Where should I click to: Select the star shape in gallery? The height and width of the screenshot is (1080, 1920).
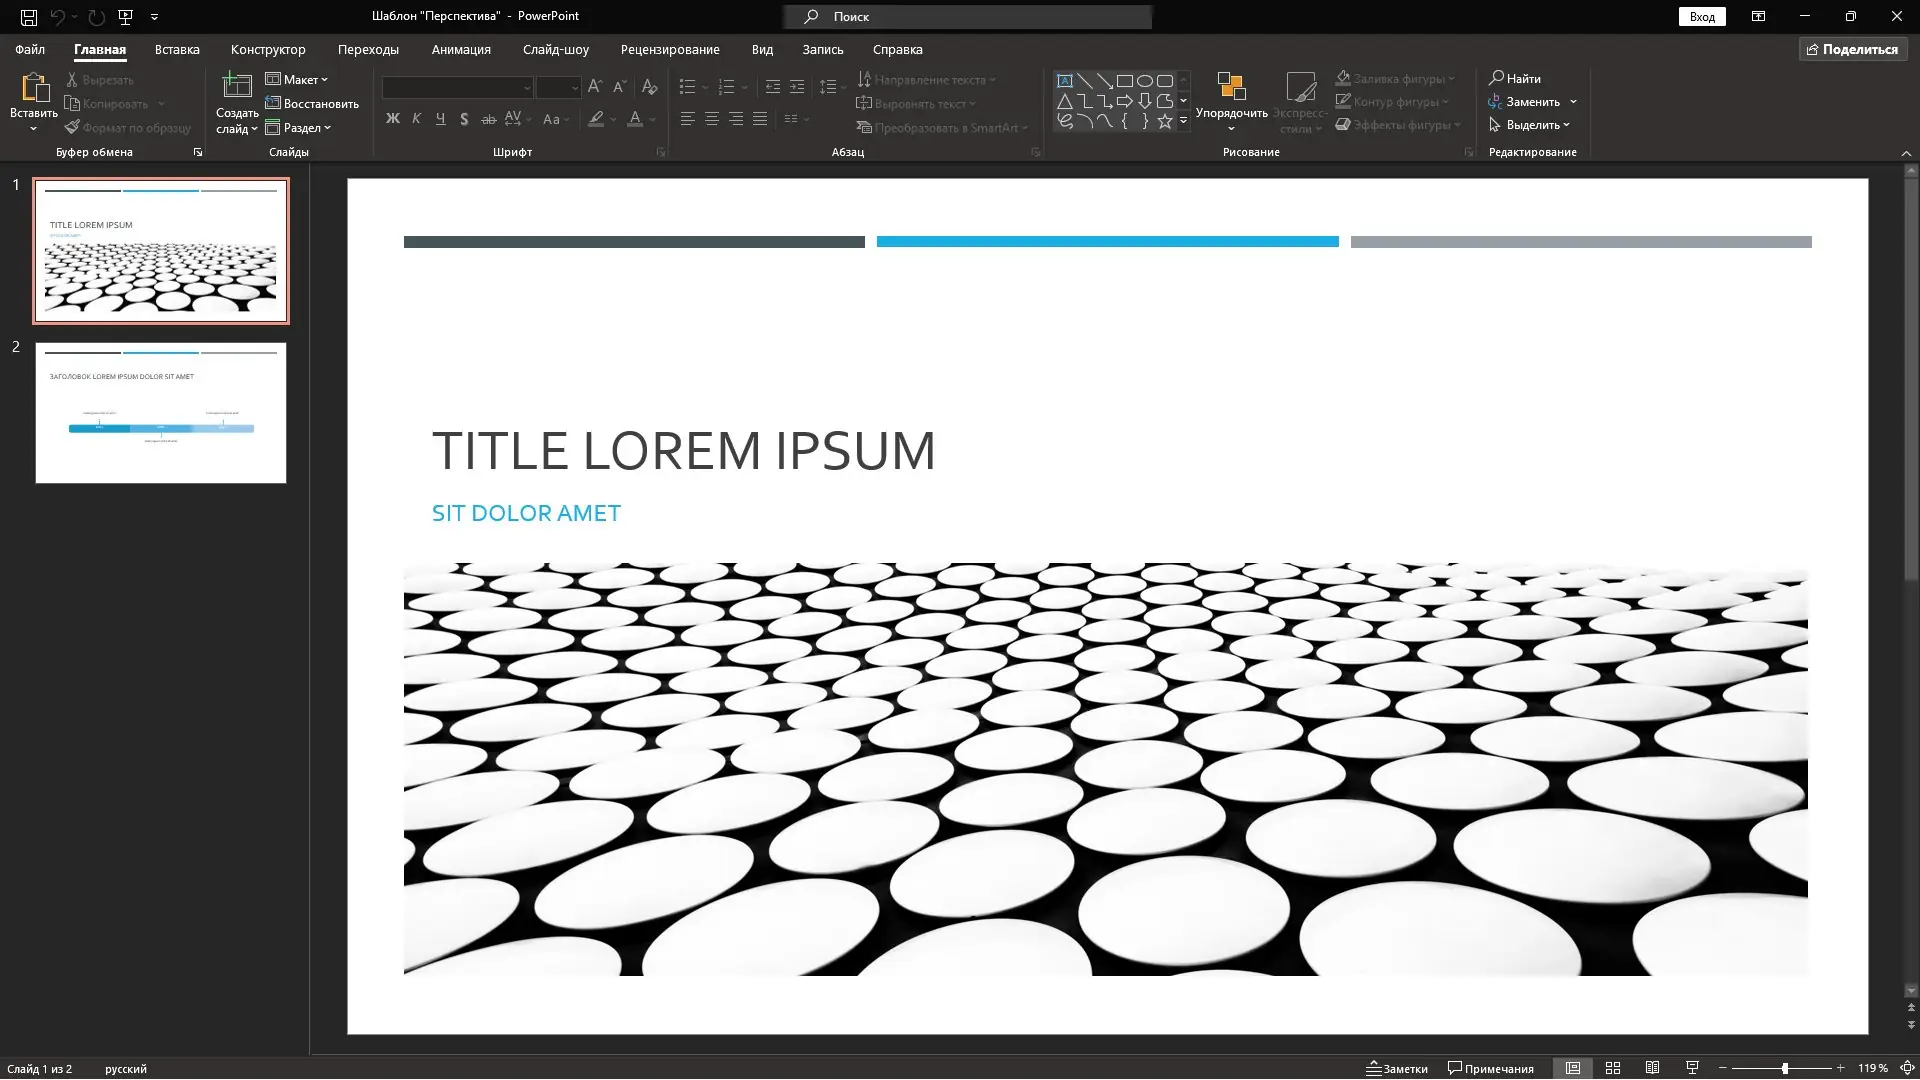tap(1165, 121)
